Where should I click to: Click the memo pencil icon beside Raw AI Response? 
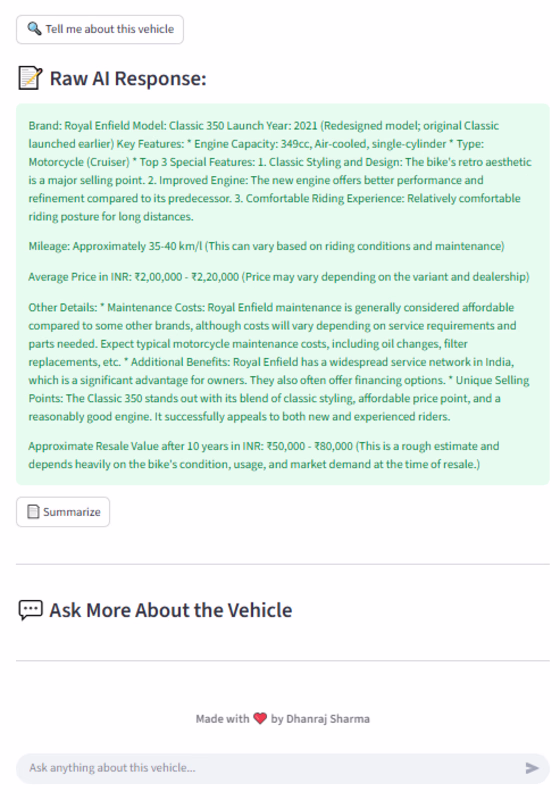click(30, 79)
